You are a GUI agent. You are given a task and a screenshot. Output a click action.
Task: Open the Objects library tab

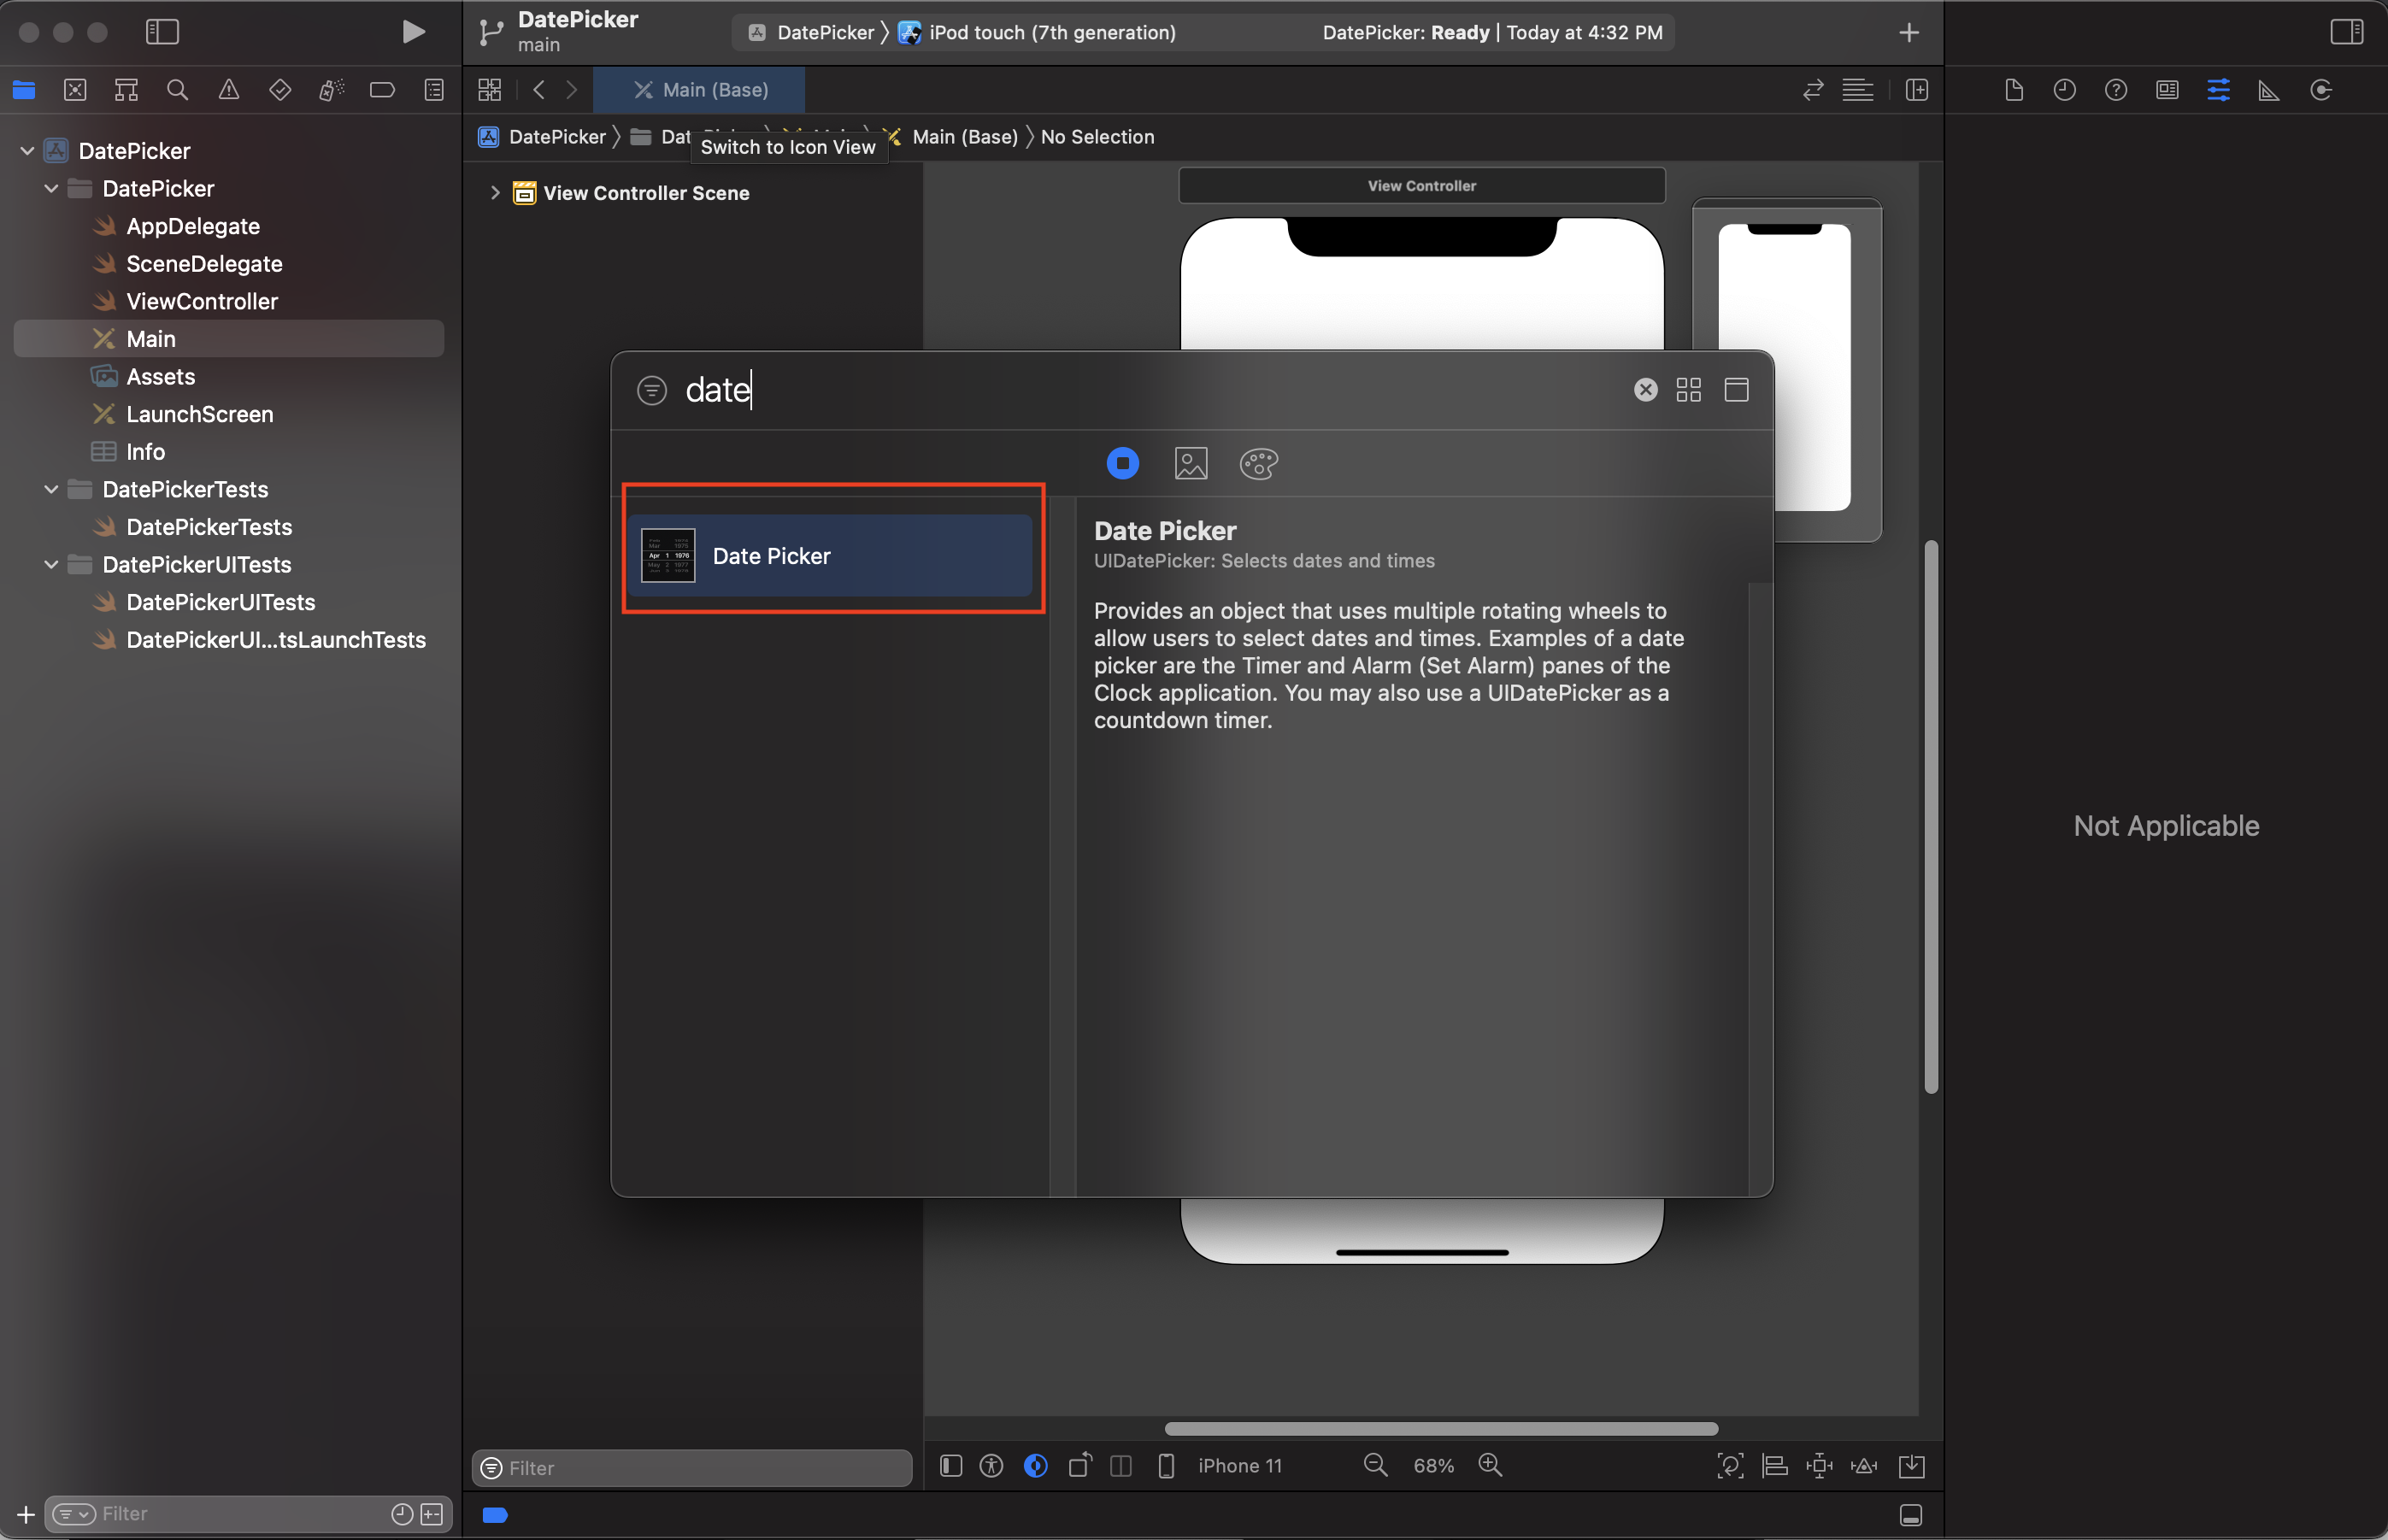(1122, 463)
